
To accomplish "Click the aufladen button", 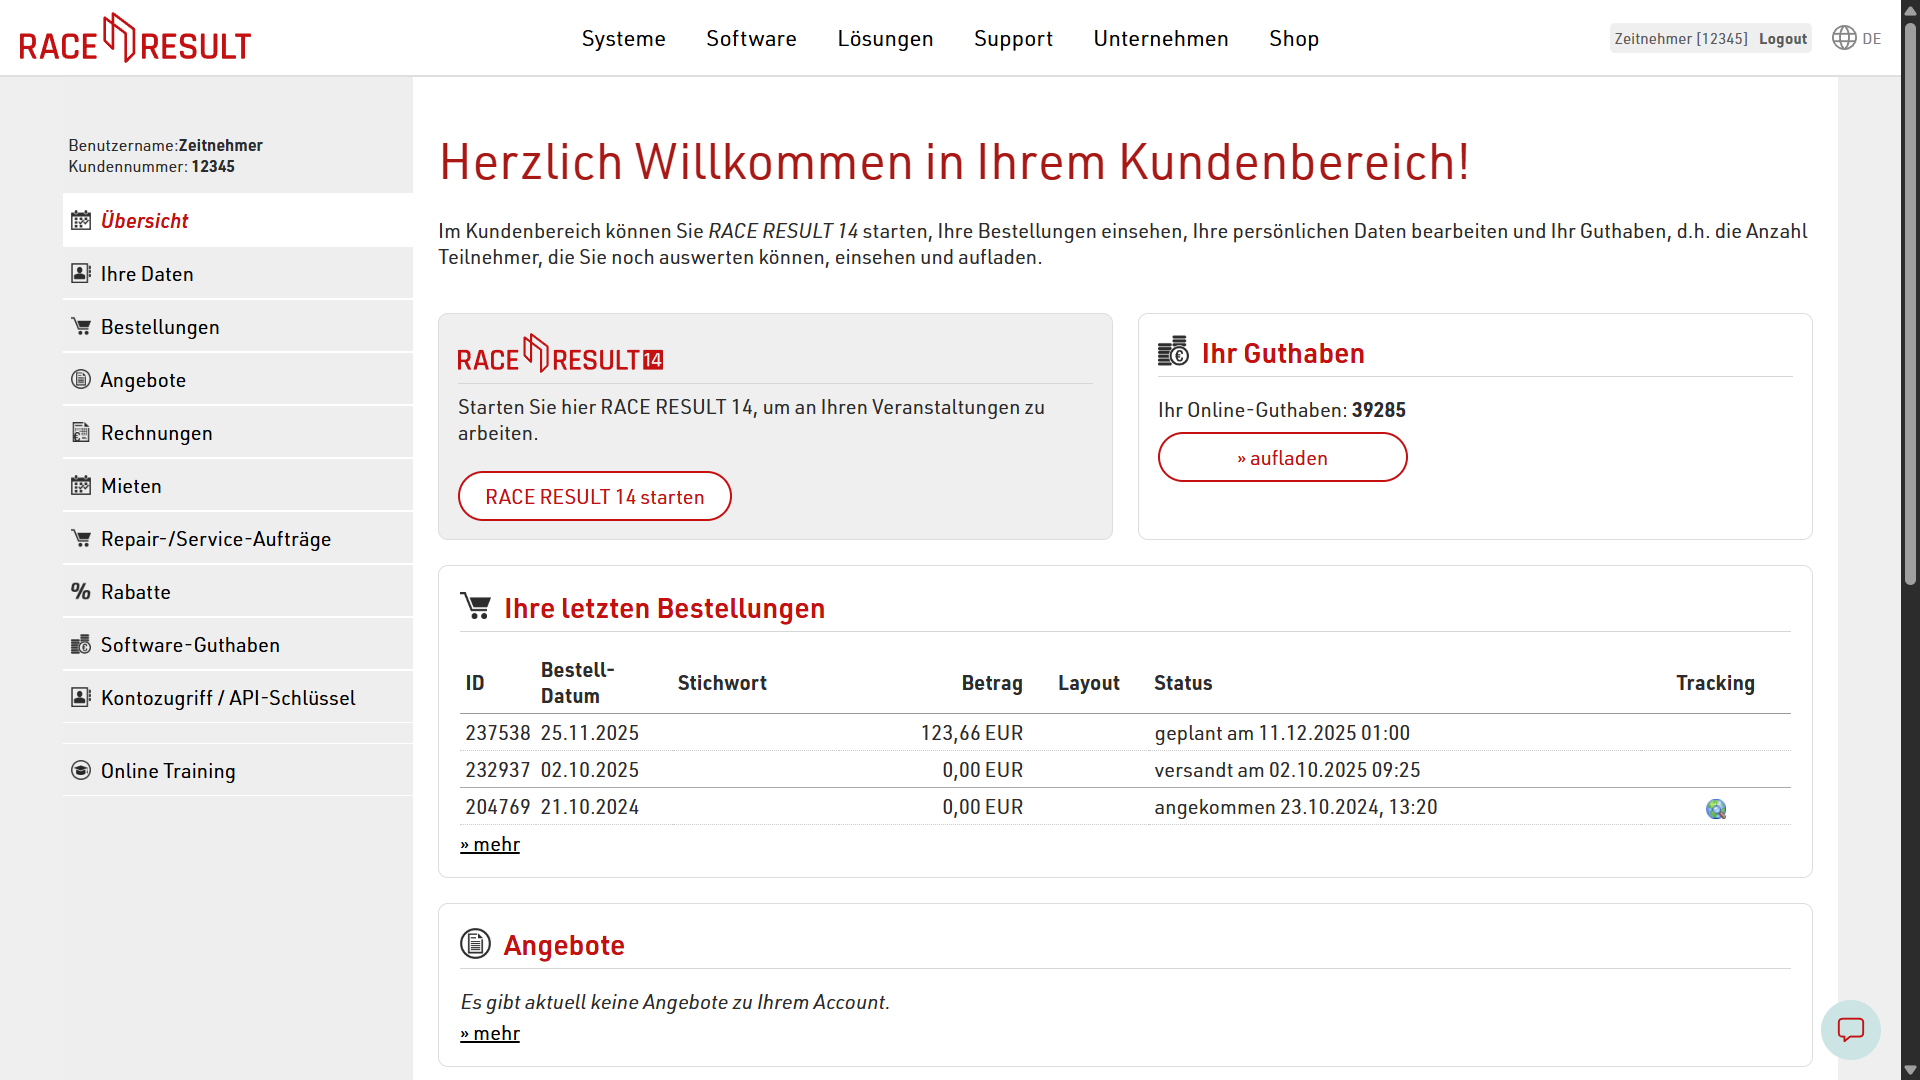I will (1282, 457).
